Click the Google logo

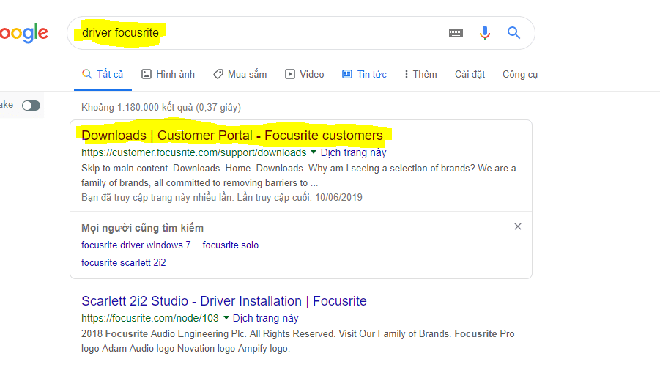pyautogui.click(x=24, y=33)
